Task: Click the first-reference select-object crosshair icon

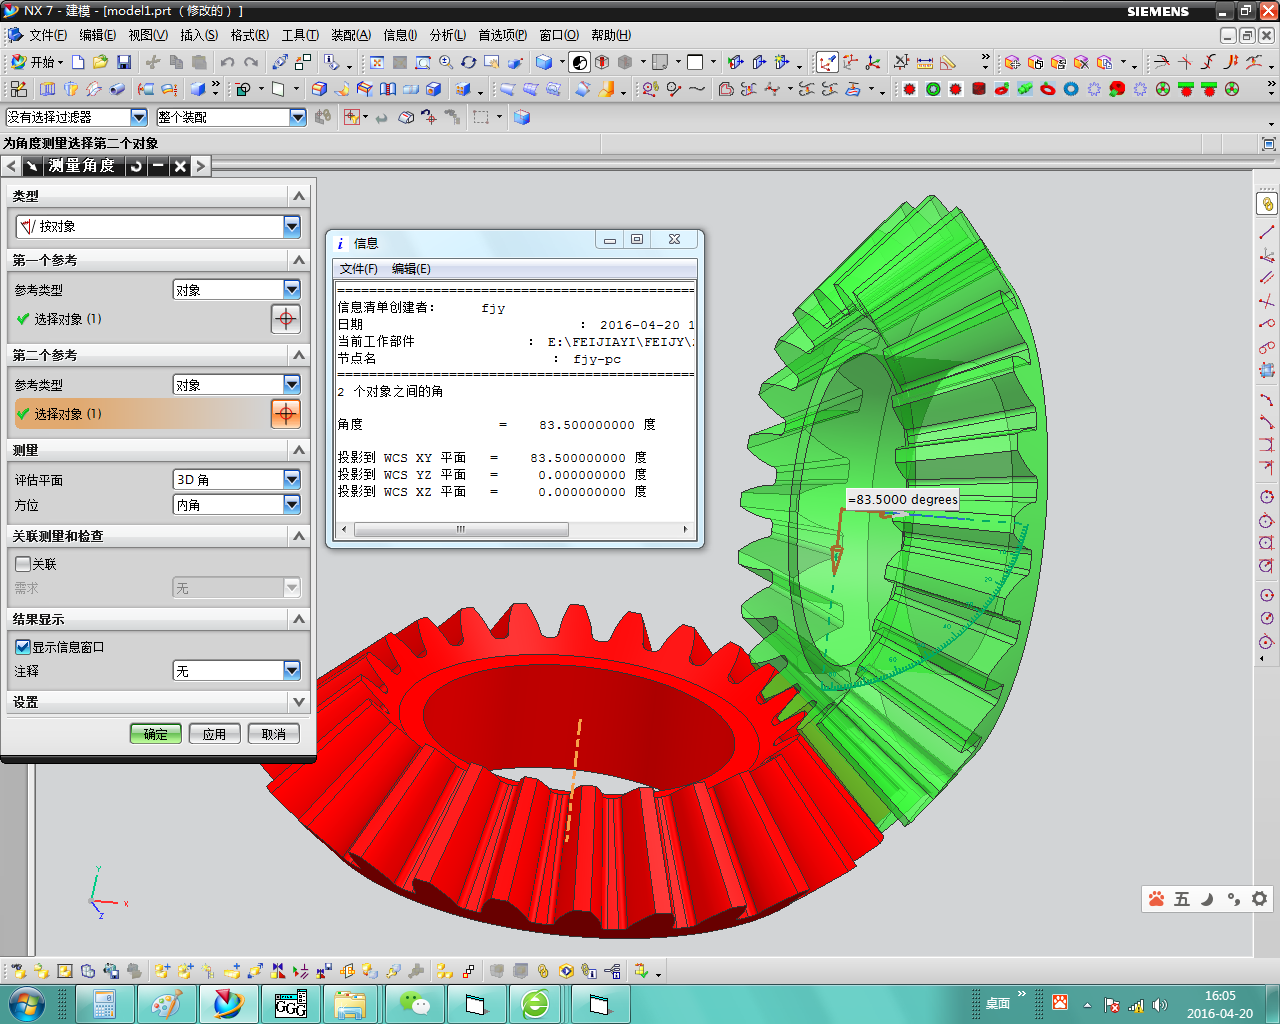Action: click(286, 319)
